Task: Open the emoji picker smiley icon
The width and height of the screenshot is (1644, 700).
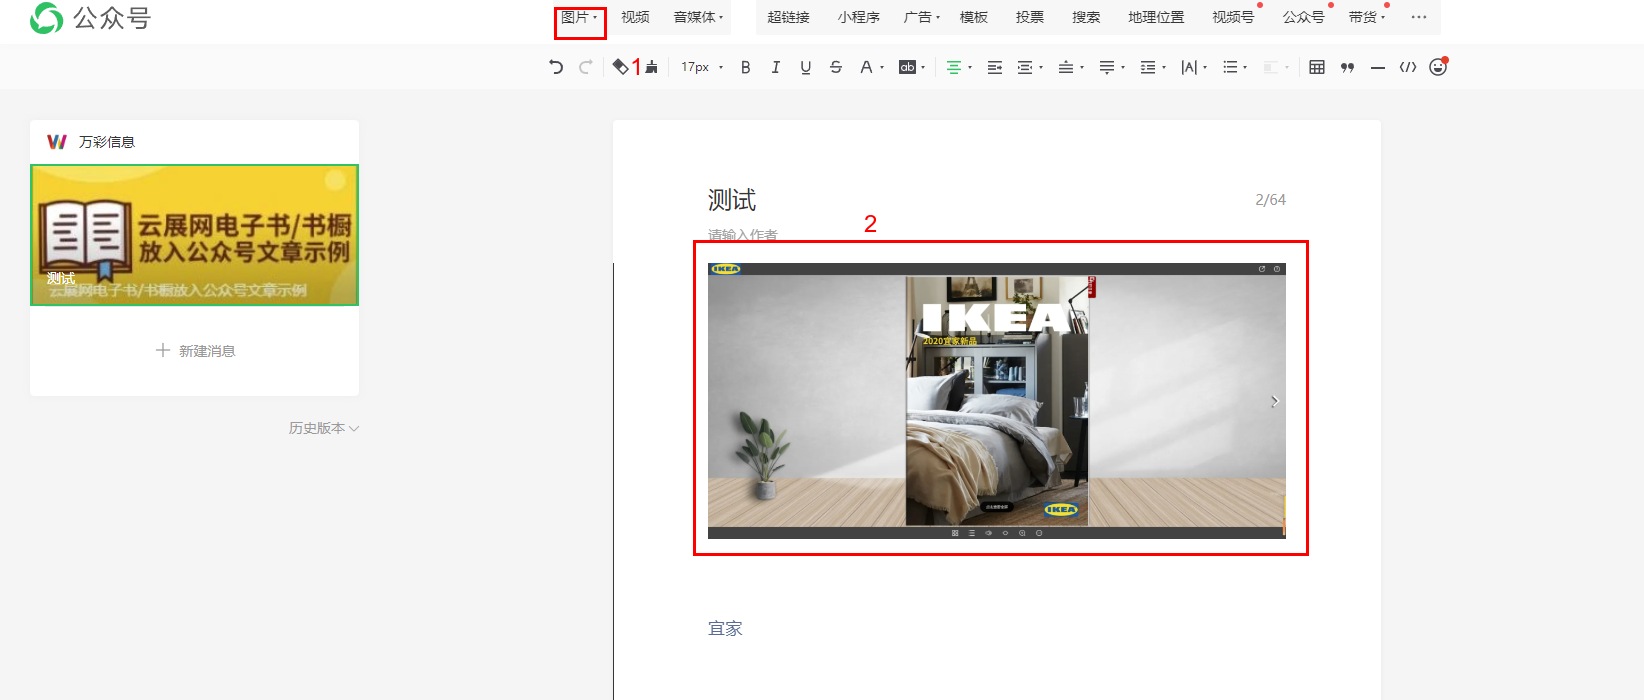Action: pos(1437,67)
